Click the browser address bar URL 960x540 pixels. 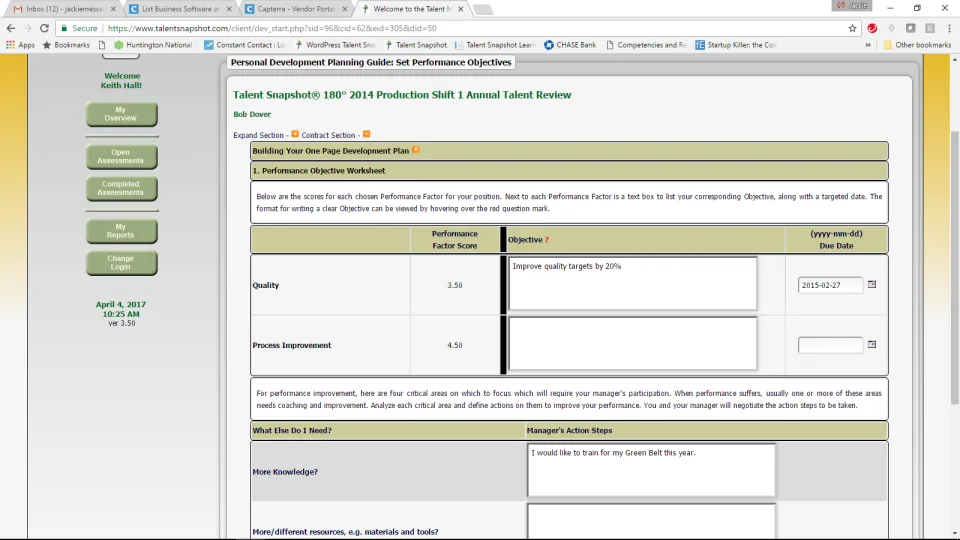(272, 28)
